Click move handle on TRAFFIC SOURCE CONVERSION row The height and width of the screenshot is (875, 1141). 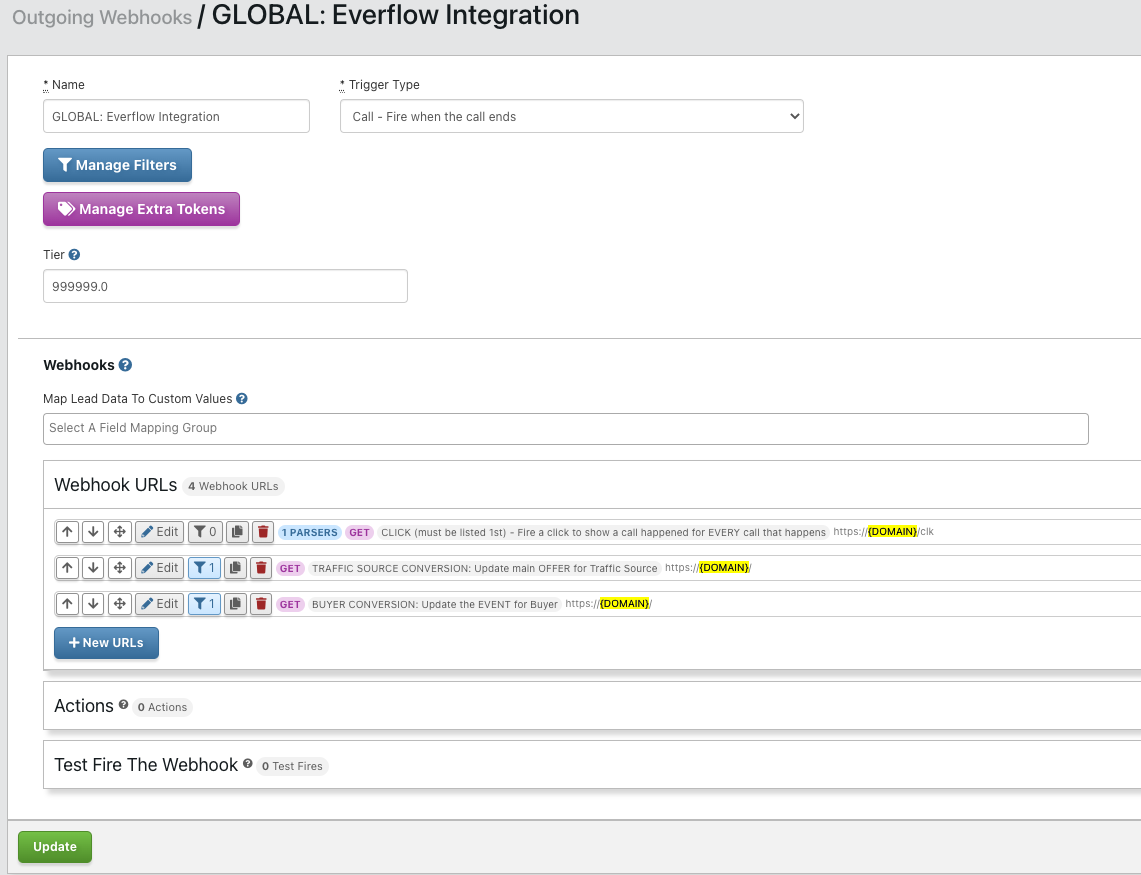point(119,568)
